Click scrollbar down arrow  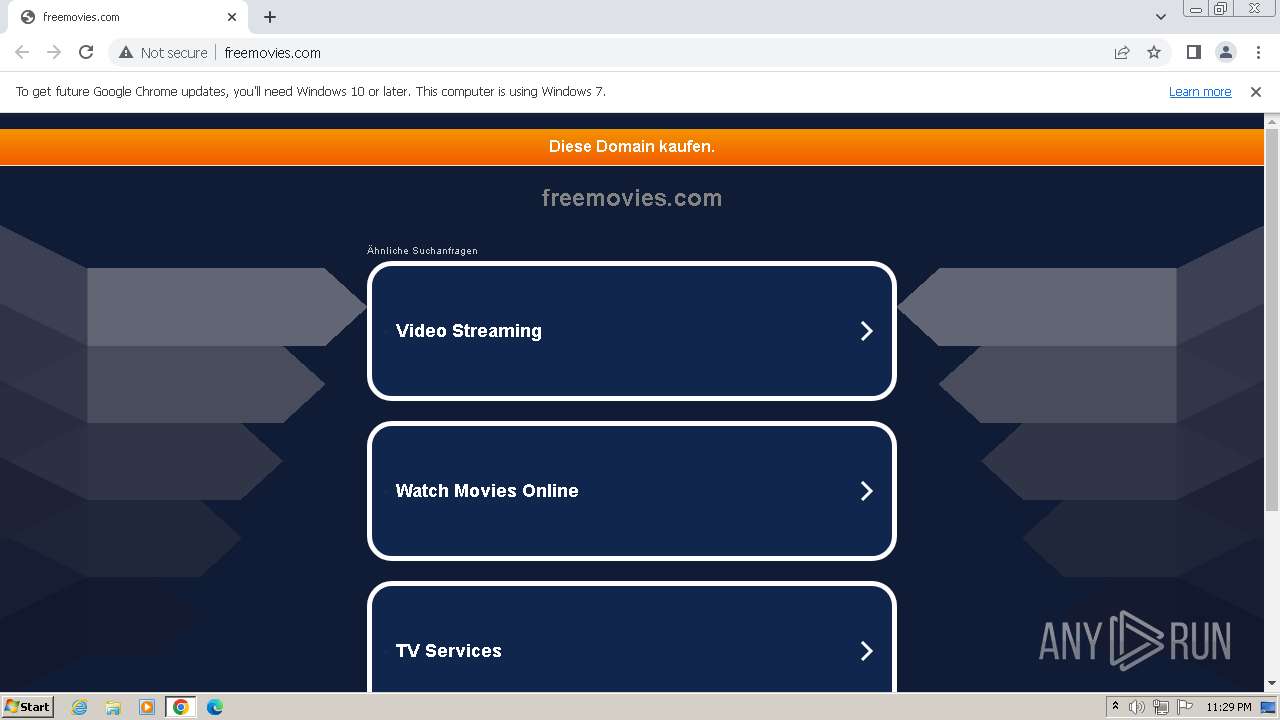coord(1272,684)
